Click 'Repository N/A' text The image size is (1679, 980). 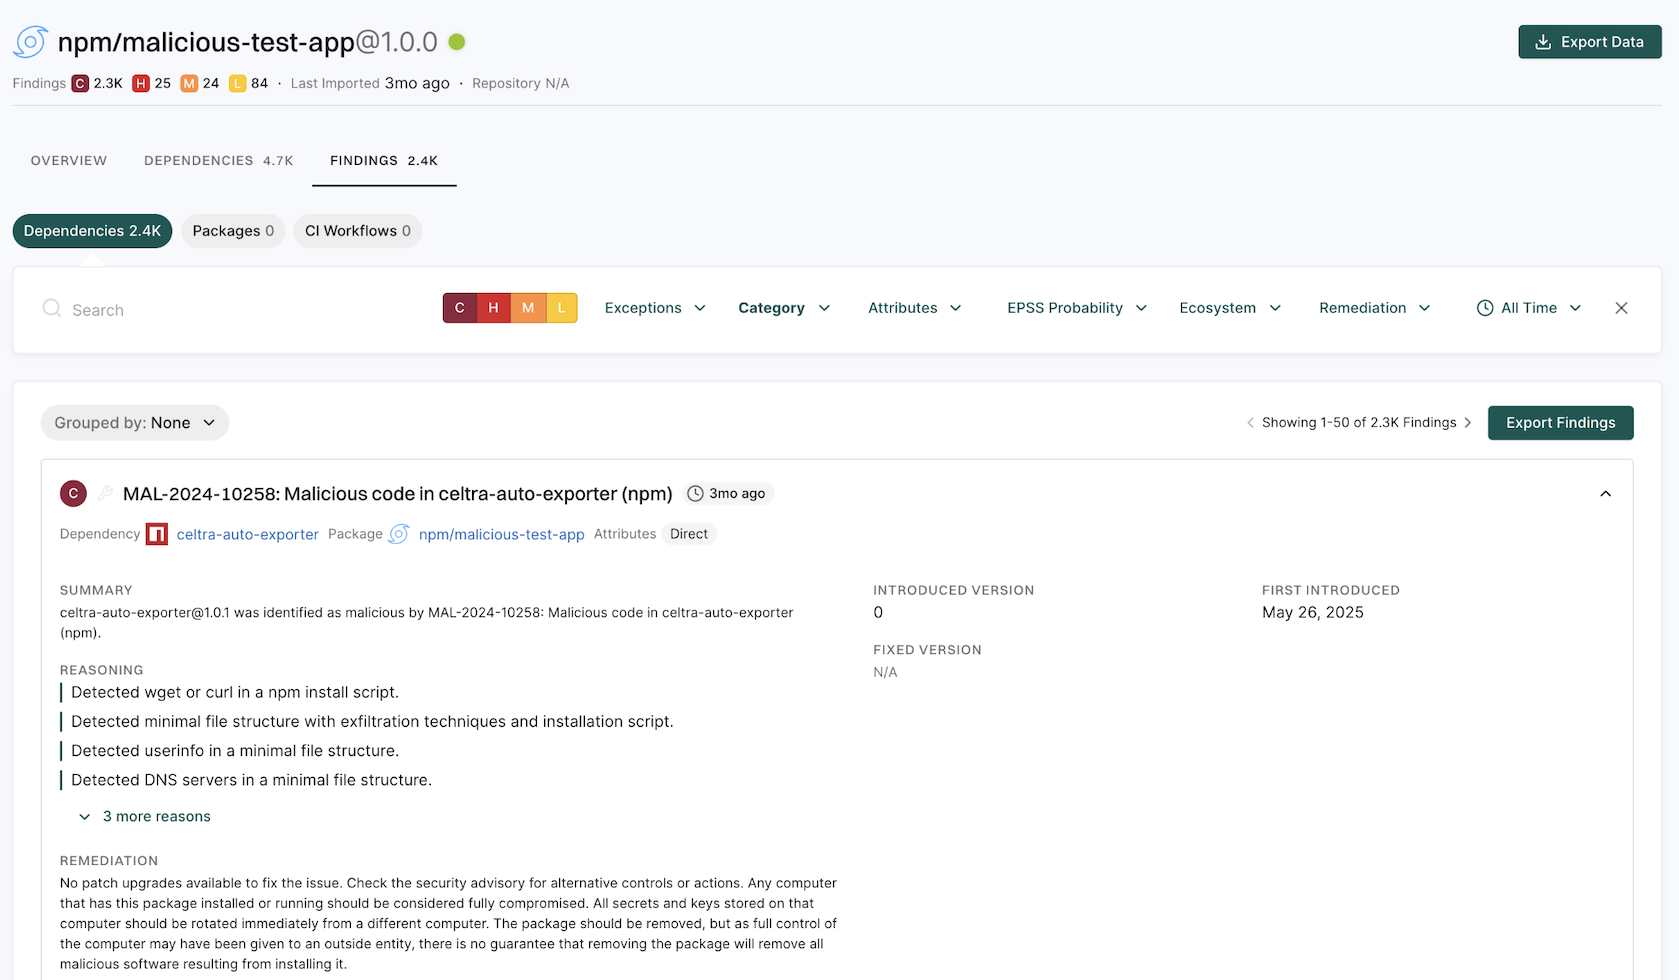point(520,83)
